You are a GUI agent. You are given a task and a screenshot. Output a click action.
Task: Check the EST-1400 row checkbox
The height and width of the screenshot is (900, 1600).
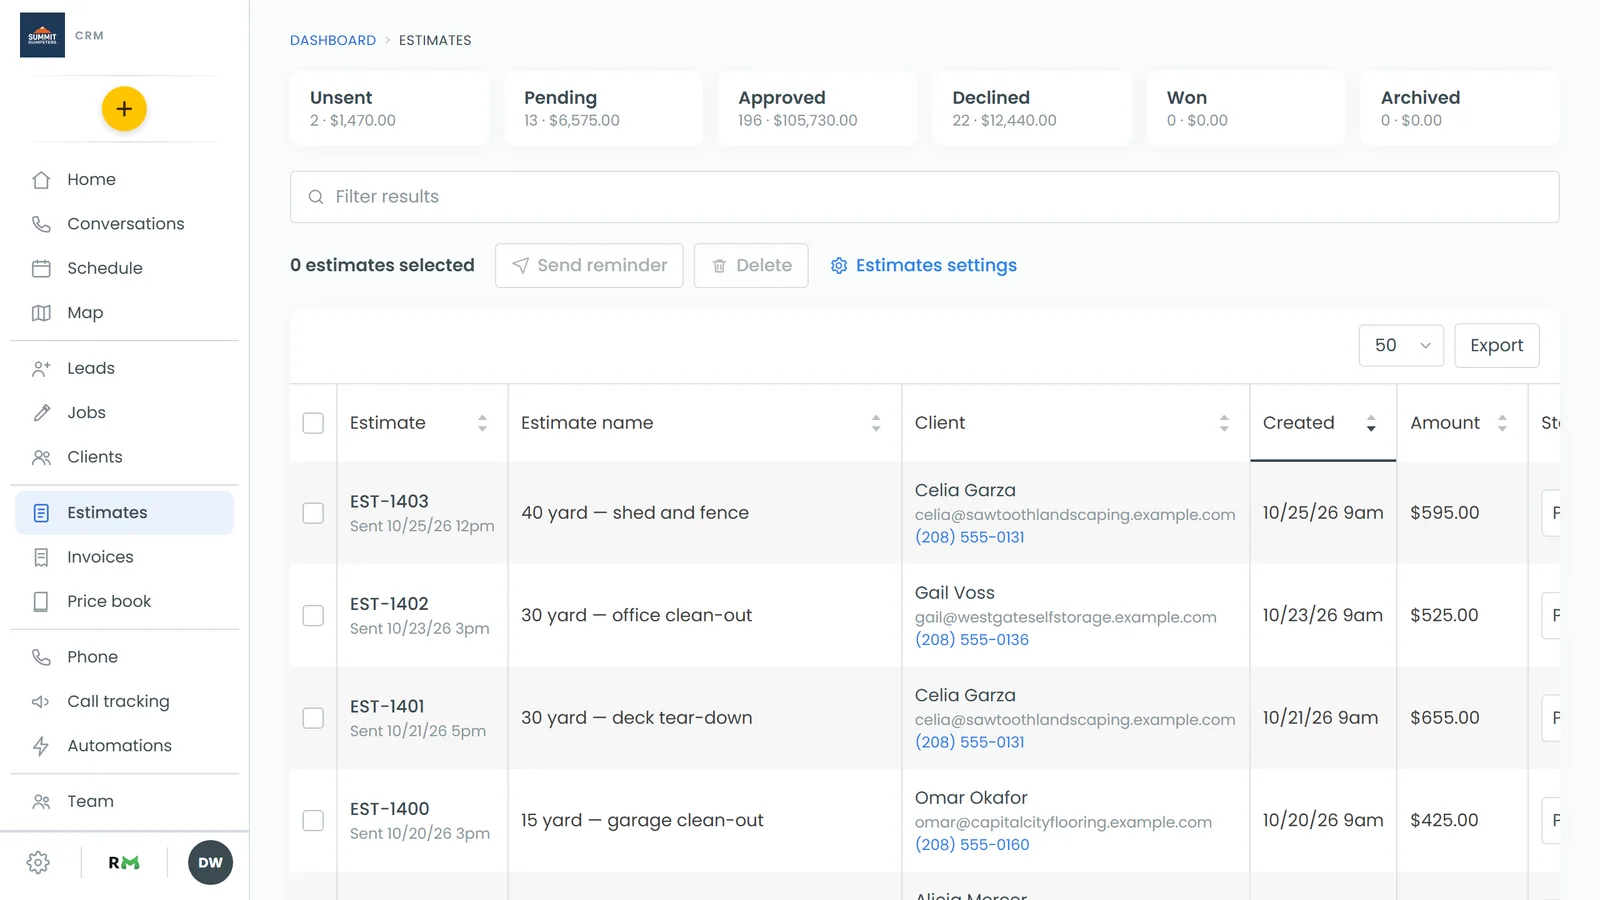point(313,820)
